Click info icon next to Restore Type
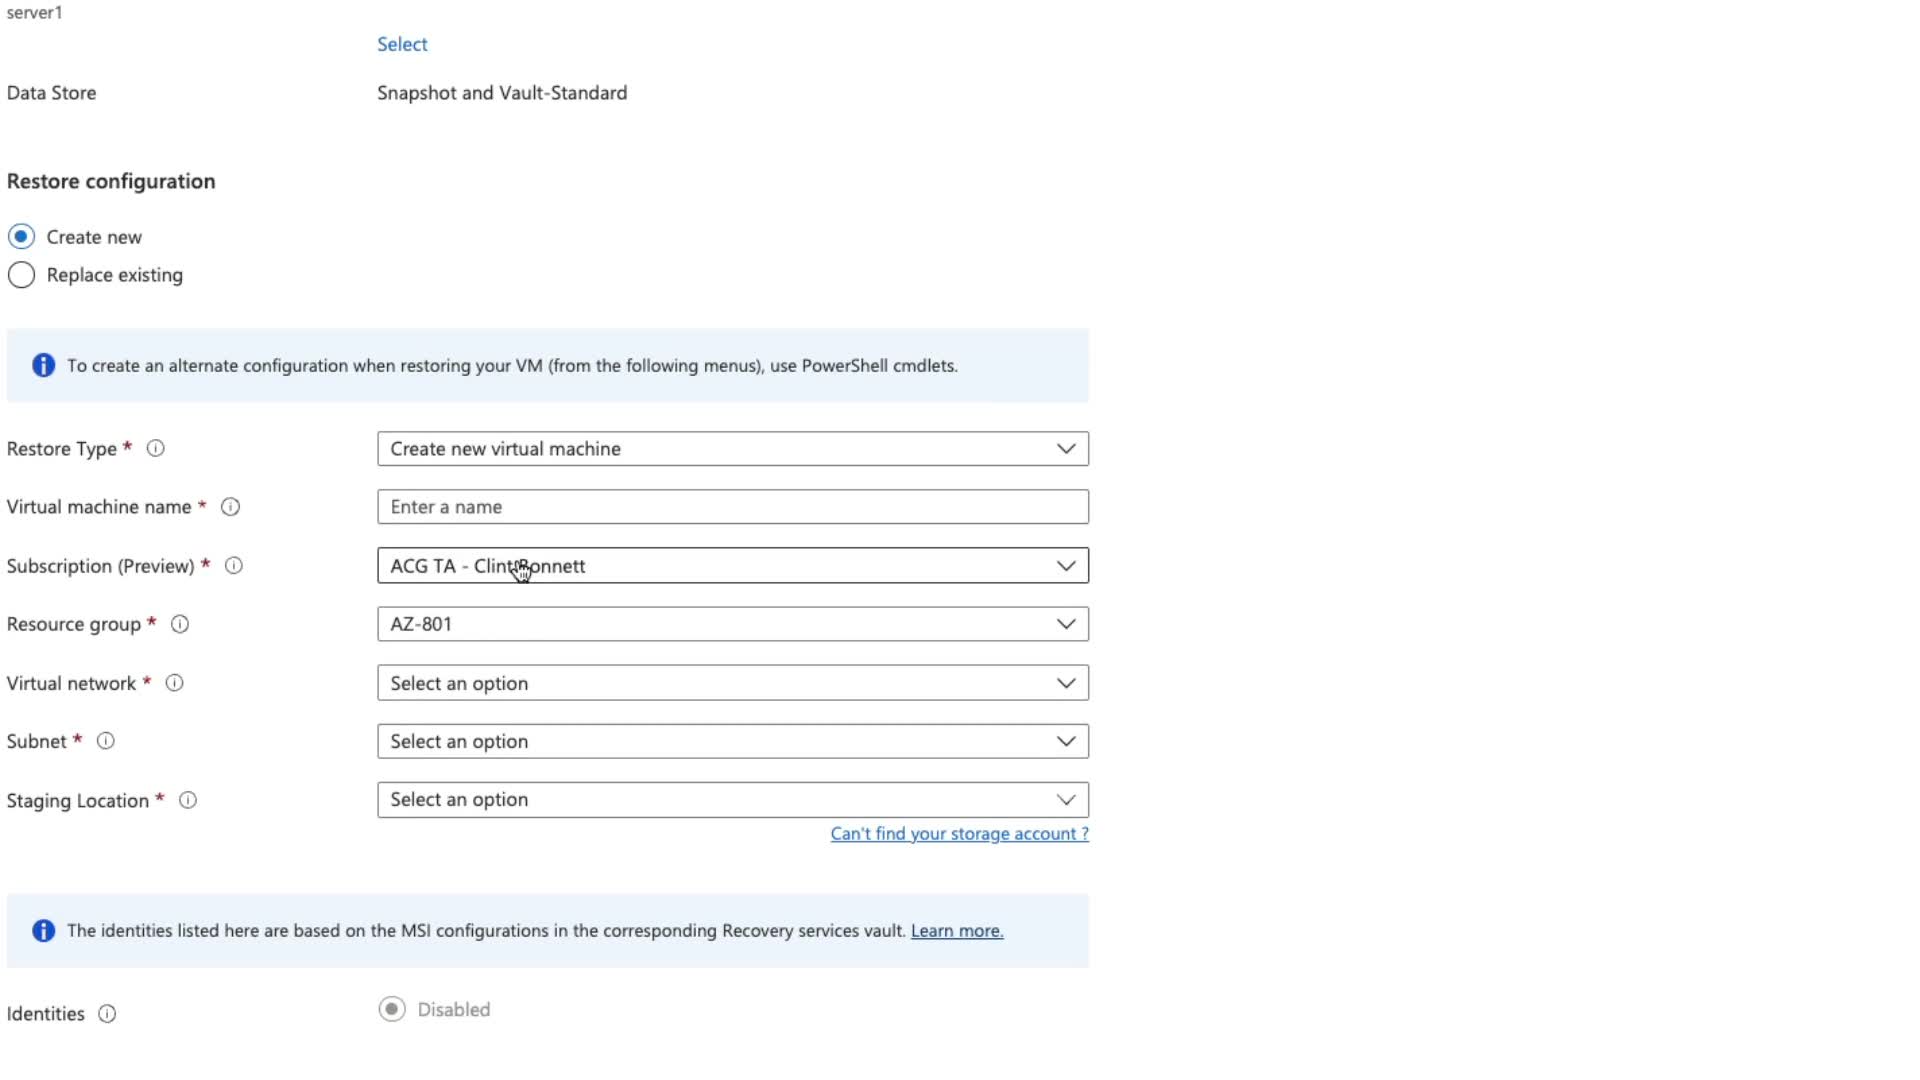Image resolution: width=1920 pixels, height=1080 pixels. pos(156,449)
